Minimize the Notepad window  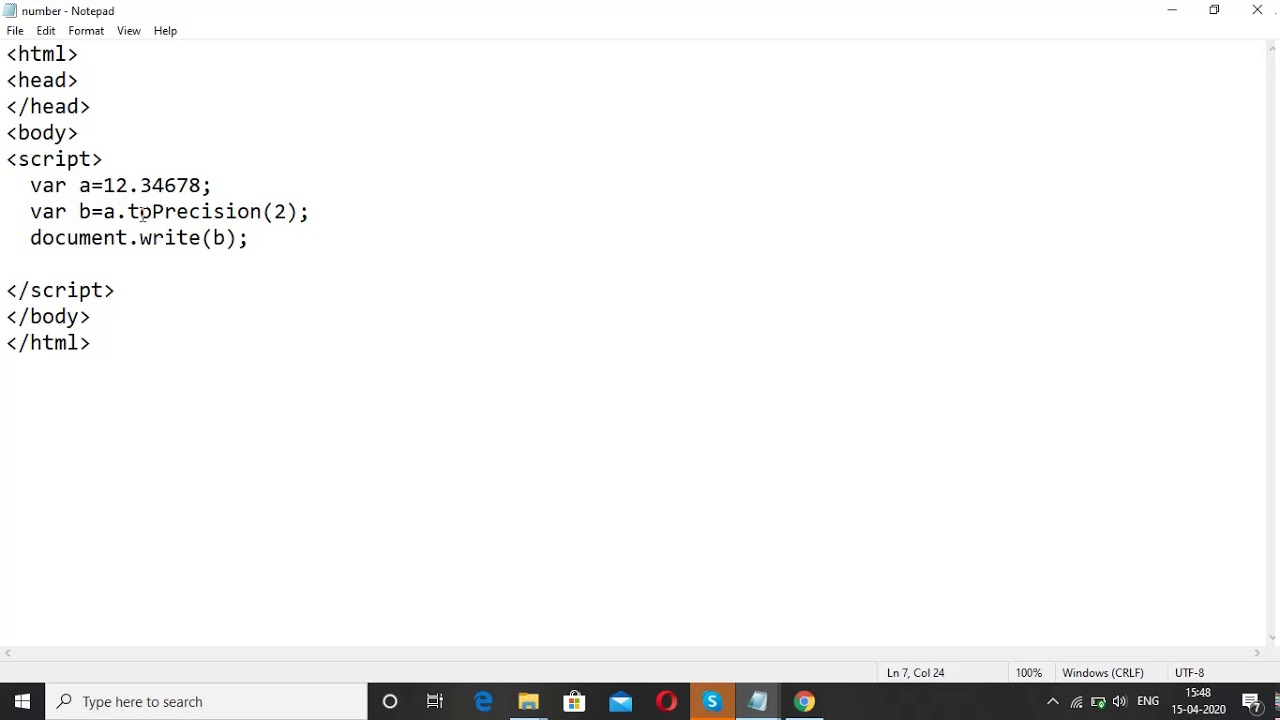pos(1172,10)
